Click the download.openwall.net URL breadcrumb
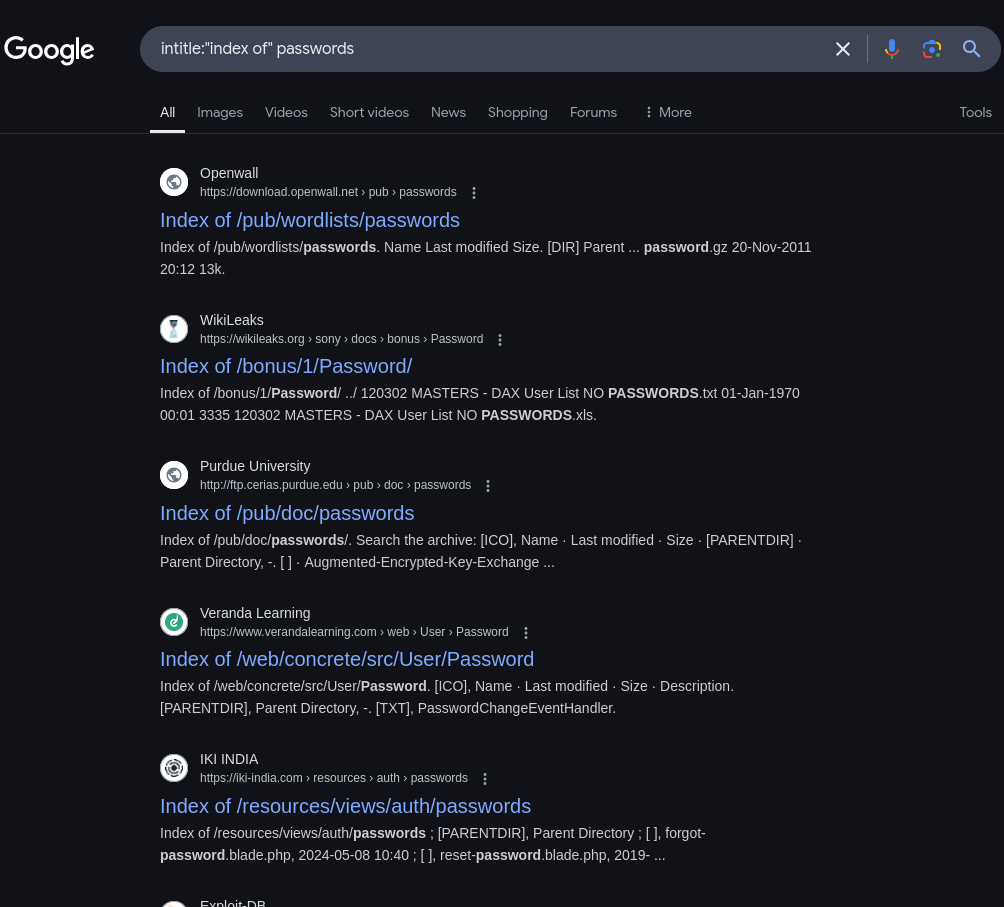This screenshot has height=907, width=1004. click(x=328, y=192)
